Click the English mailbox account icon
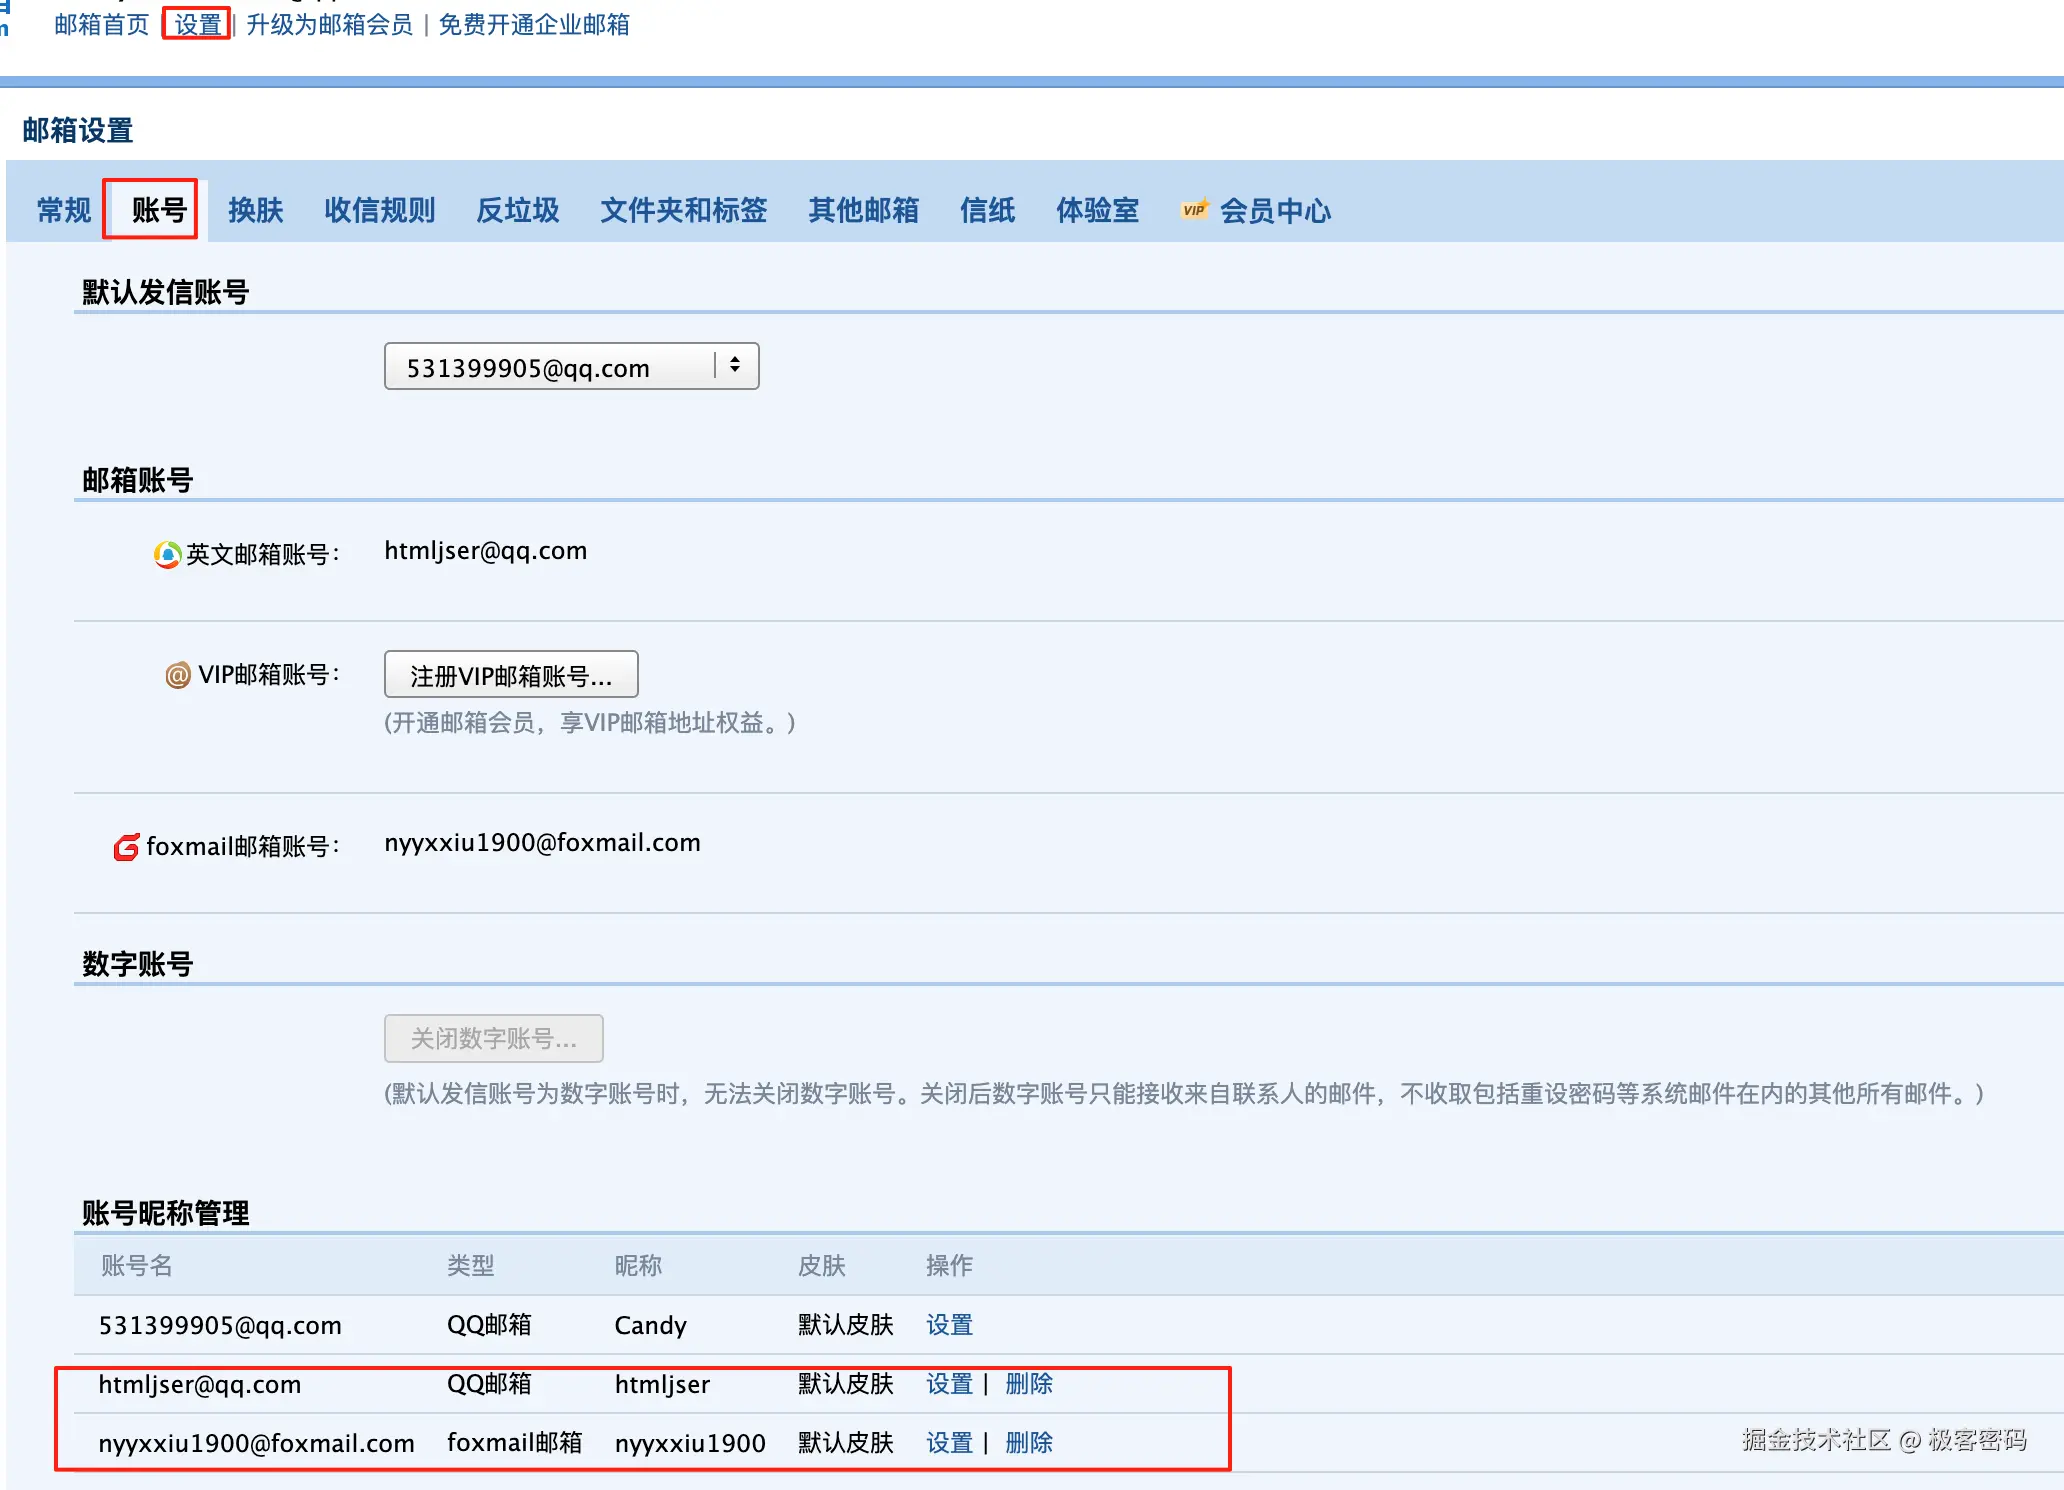Viewport: 2064px width, 1490px height. pos(167,554)
